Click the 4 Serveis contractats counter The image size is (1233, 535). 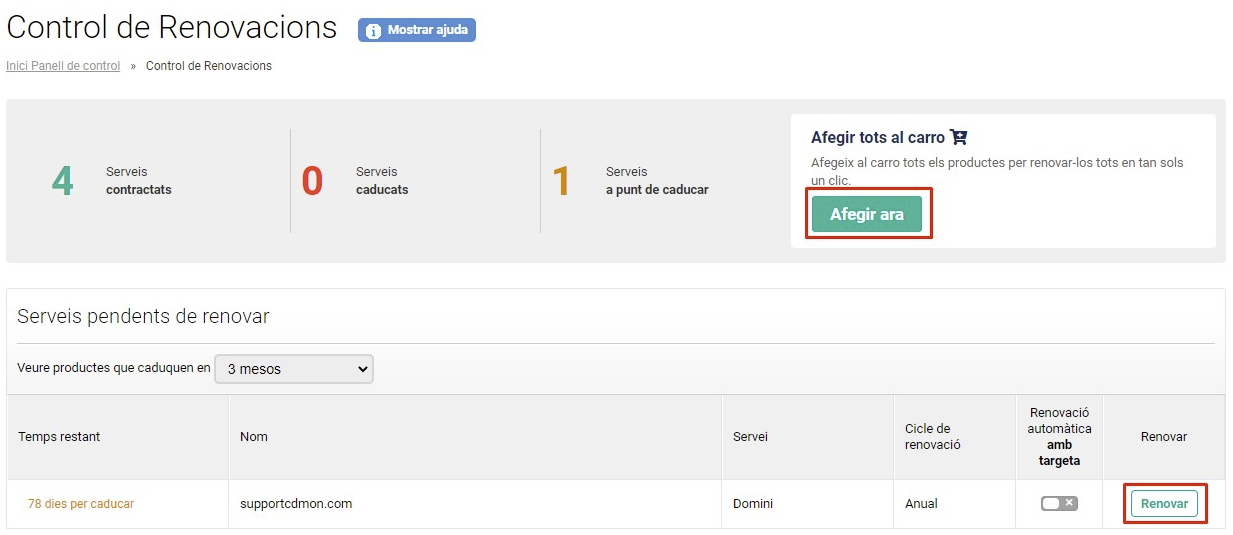tap(112, 181)
